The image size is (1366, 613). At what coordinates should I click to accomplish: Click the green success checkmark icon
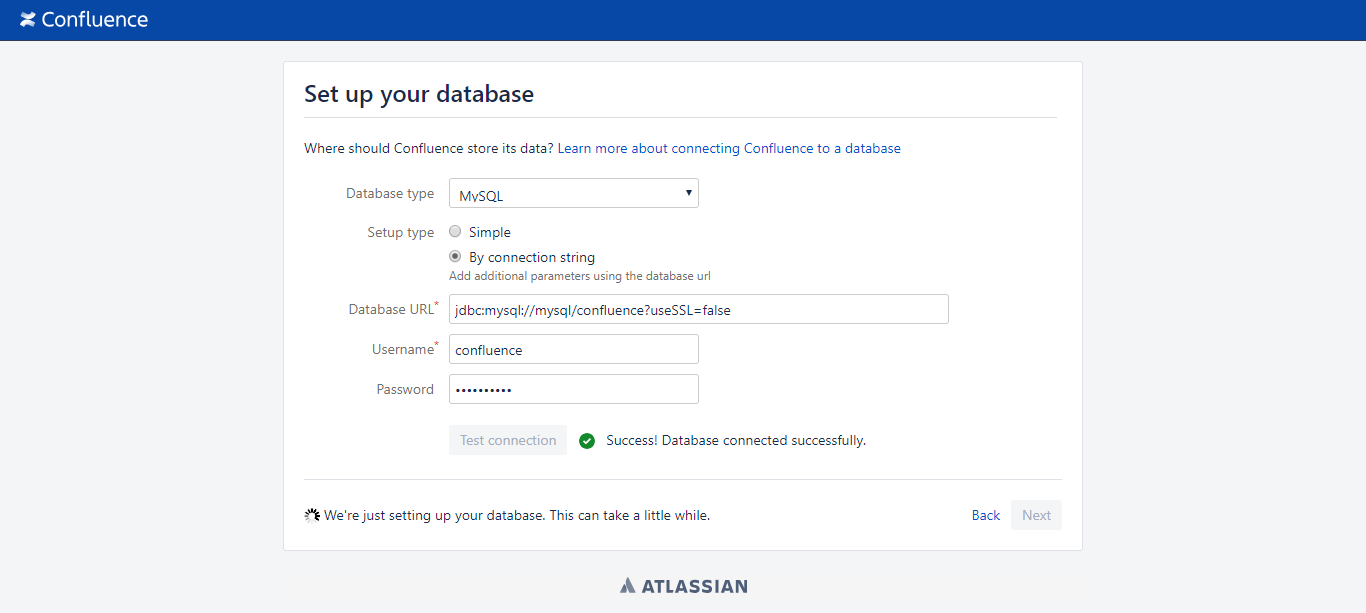point(587,441)
